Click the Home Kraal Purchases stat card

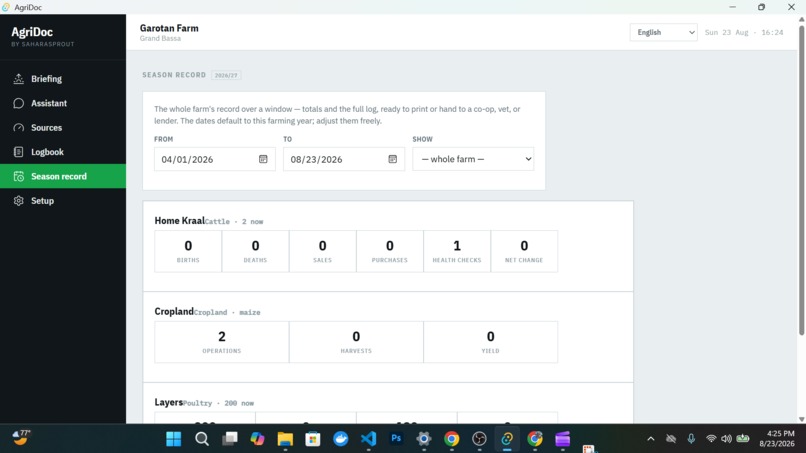coord(390,251)
